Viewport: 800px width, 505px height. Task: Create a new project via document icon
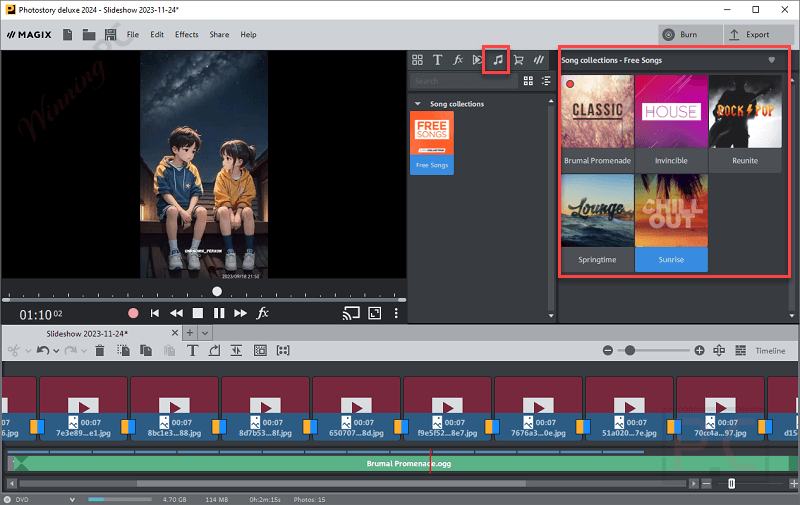(67, 34)
